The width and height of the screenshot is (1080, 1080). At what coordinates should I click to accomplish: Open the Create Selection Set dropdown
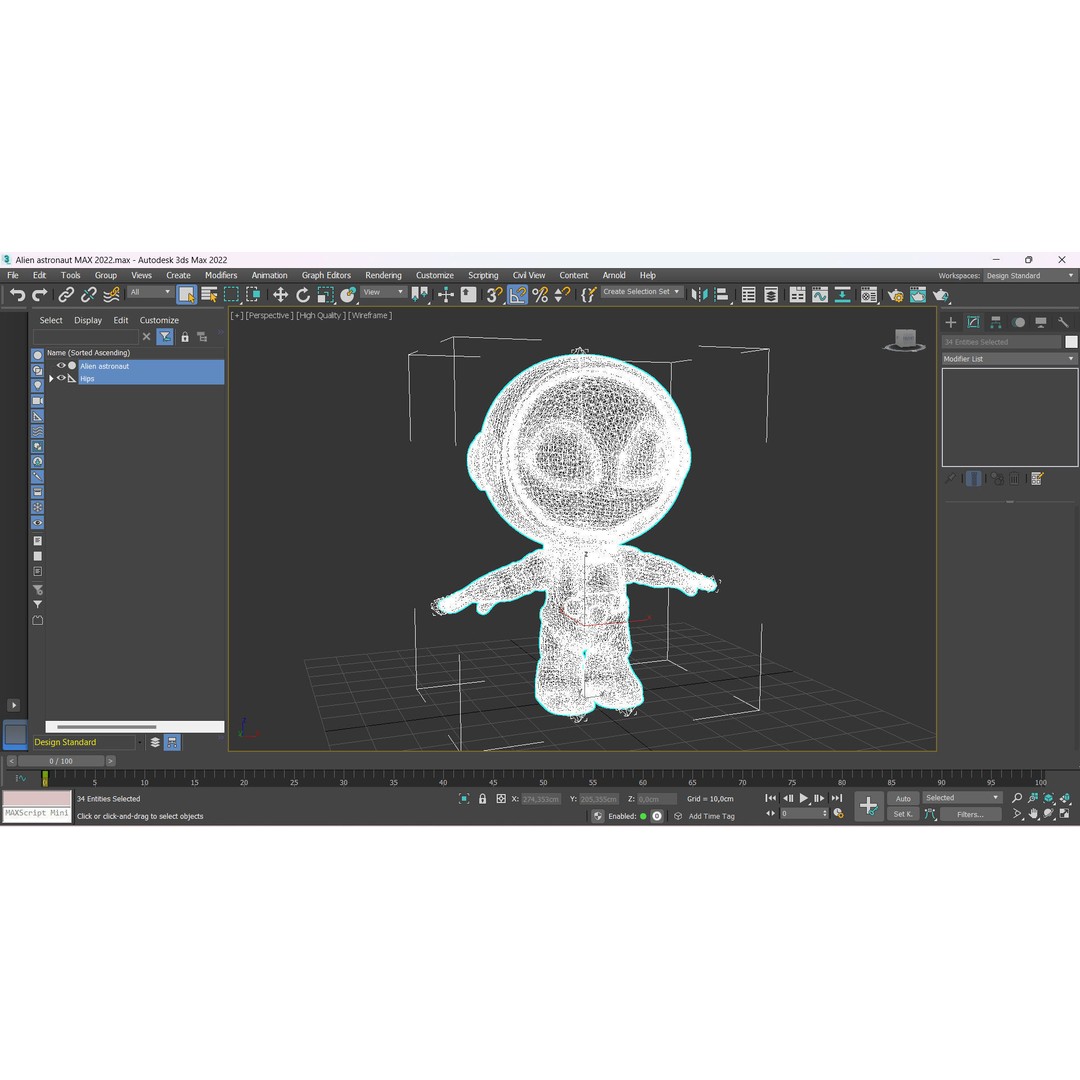pos(641,292)
